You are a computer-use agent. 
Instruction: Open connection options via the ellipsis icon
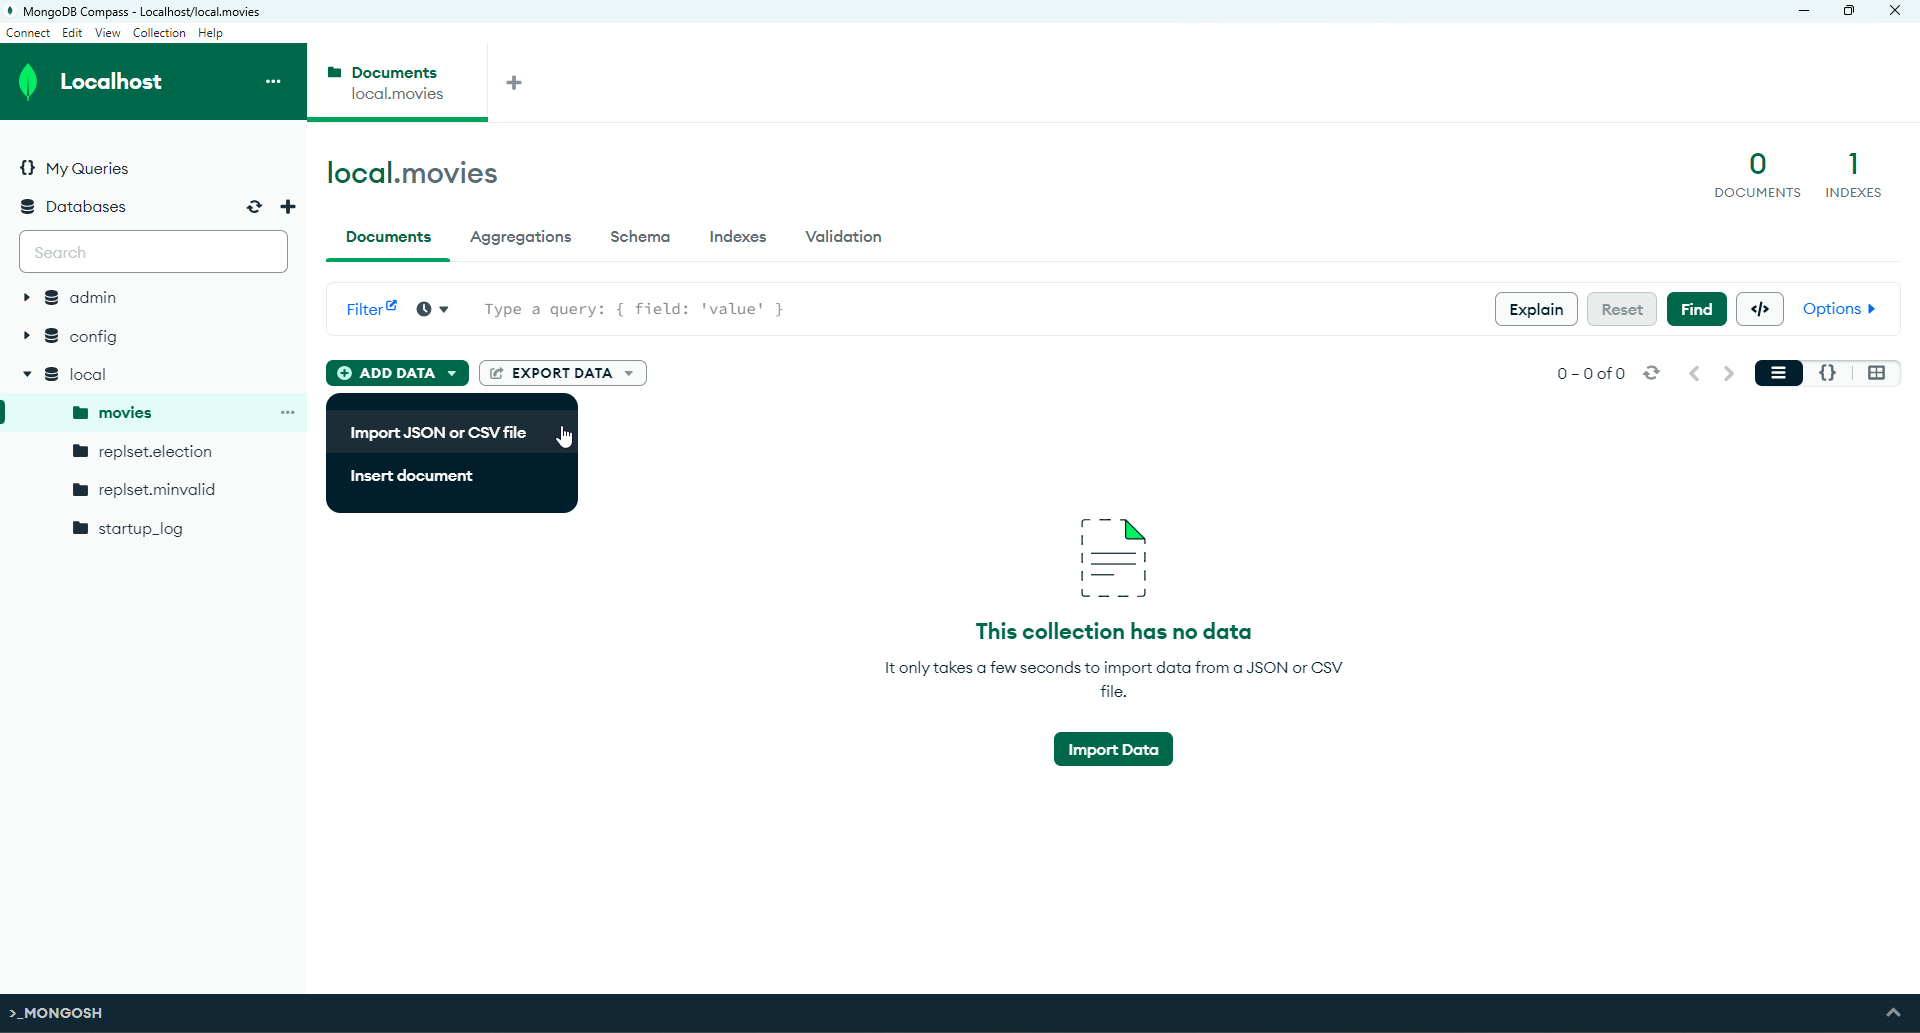click(x=274, y=81)
